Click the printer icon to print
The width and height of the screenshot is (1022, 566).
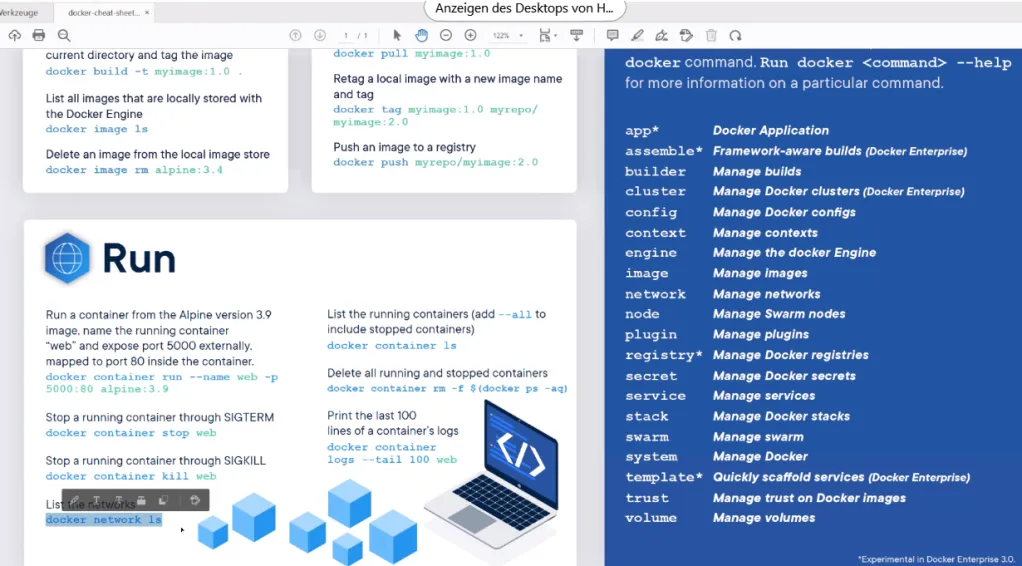click(39, 36)
